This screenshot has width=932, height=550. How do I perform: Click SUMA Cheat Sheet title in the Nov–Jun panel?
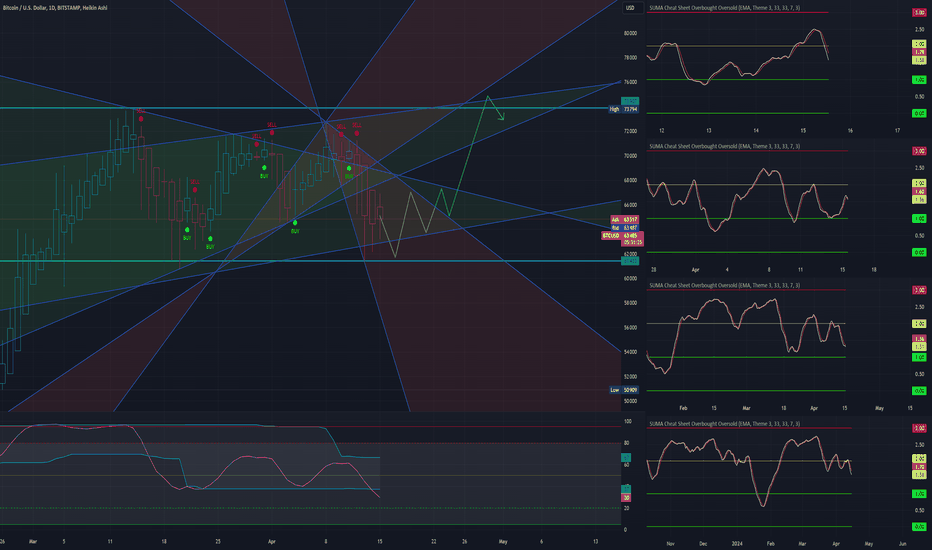point(724,424)
